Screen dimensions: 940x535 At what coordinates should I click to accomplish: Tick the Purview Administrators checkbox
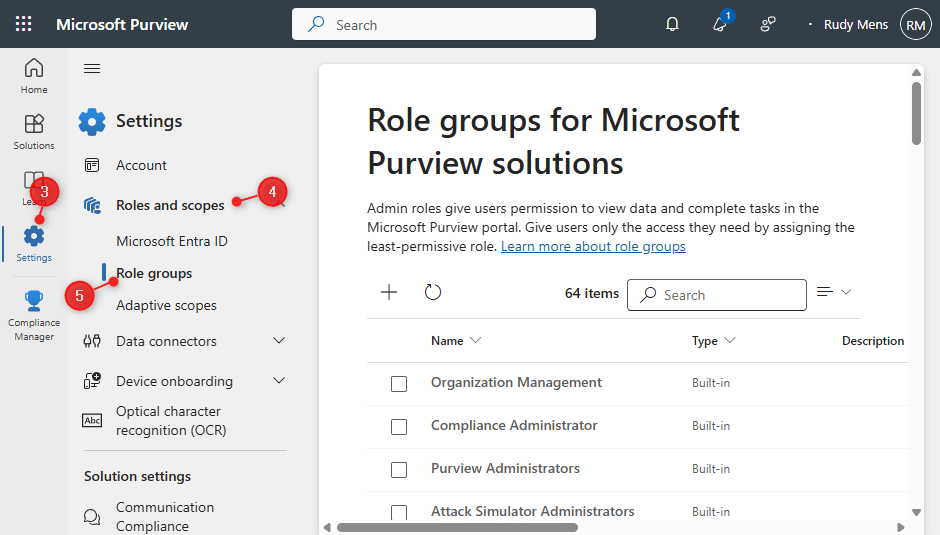pyautogui.click(x=399, y=470)
